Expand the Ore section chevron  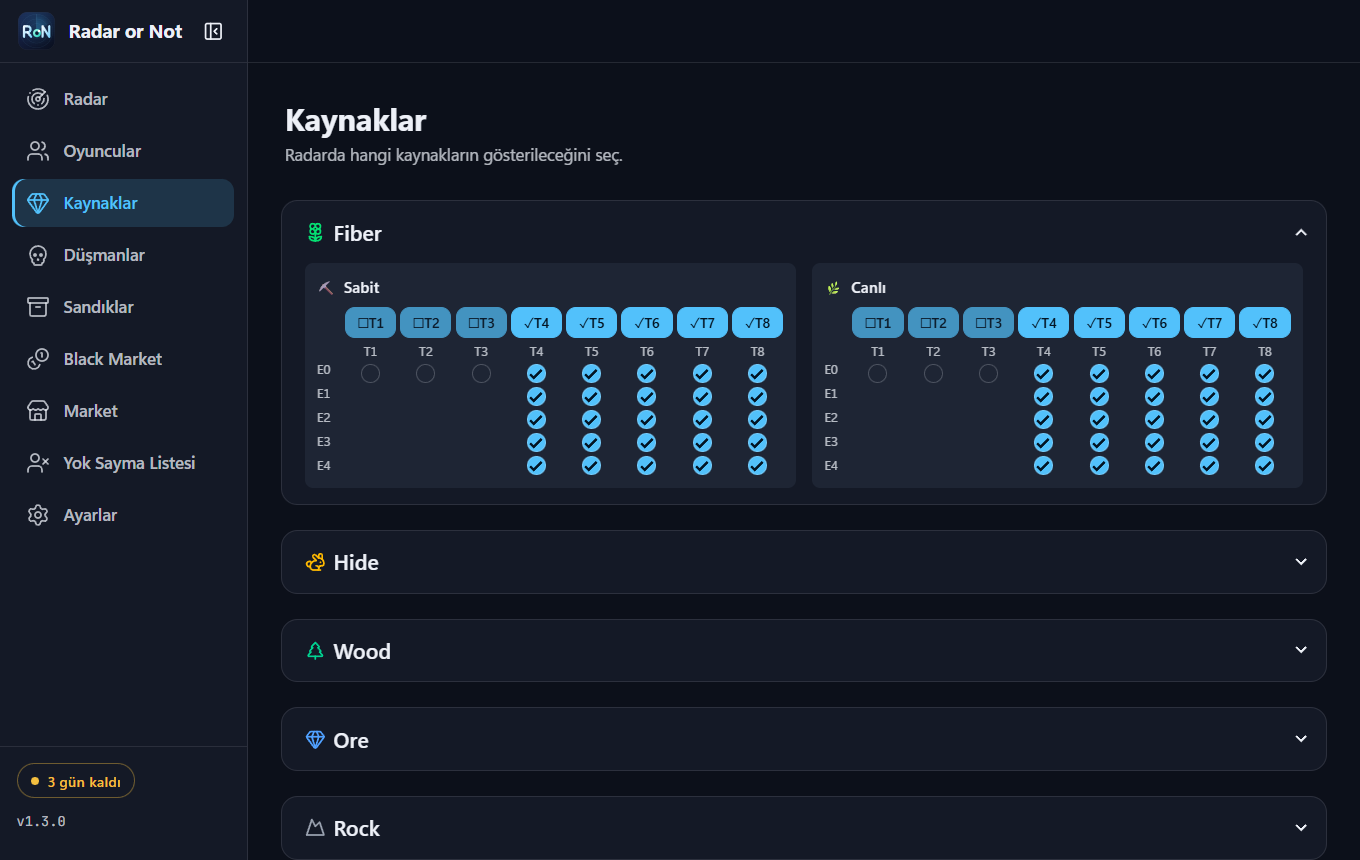pos(1301,739)
